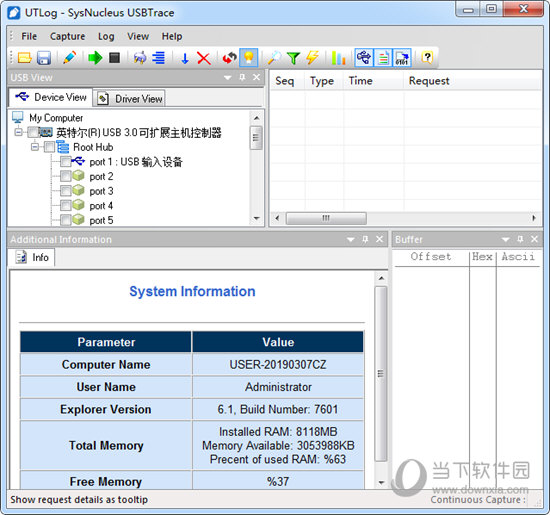
Task: Open the Additional Information panel dropdown arrow
Action: coord(350,240)
